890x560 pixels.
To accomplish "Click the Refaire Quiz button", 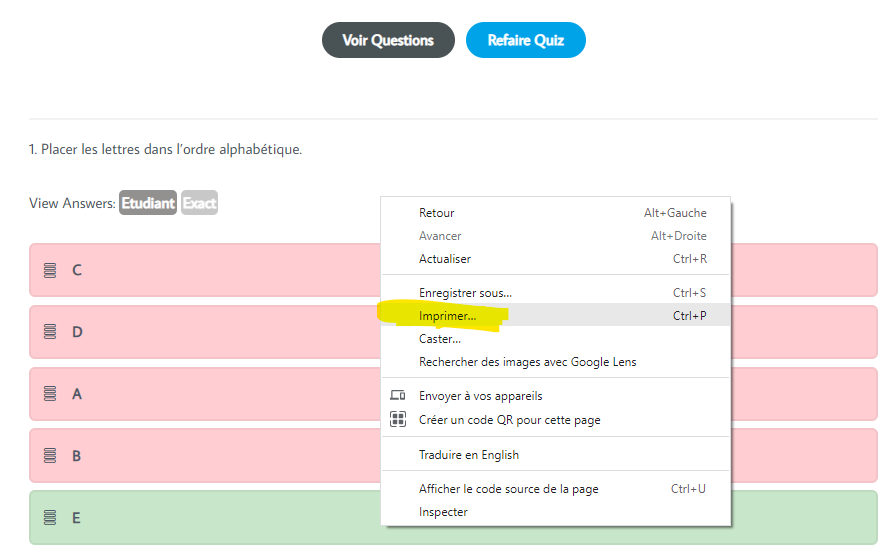I will (526, 40).
